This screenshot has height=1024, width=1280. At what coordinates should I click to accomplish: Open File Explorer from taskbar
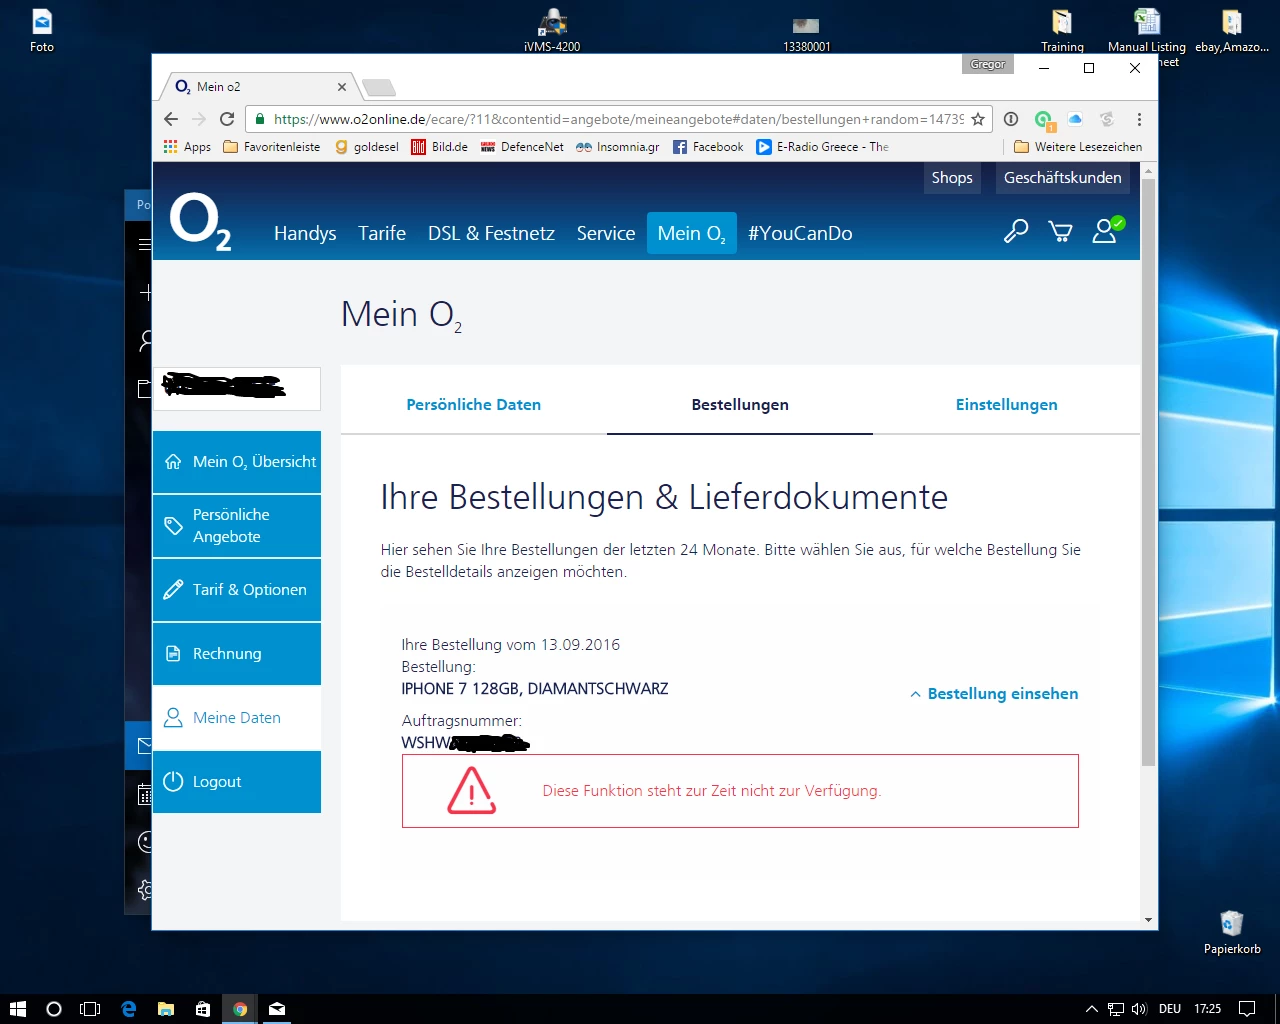[x=166, y=1009]
